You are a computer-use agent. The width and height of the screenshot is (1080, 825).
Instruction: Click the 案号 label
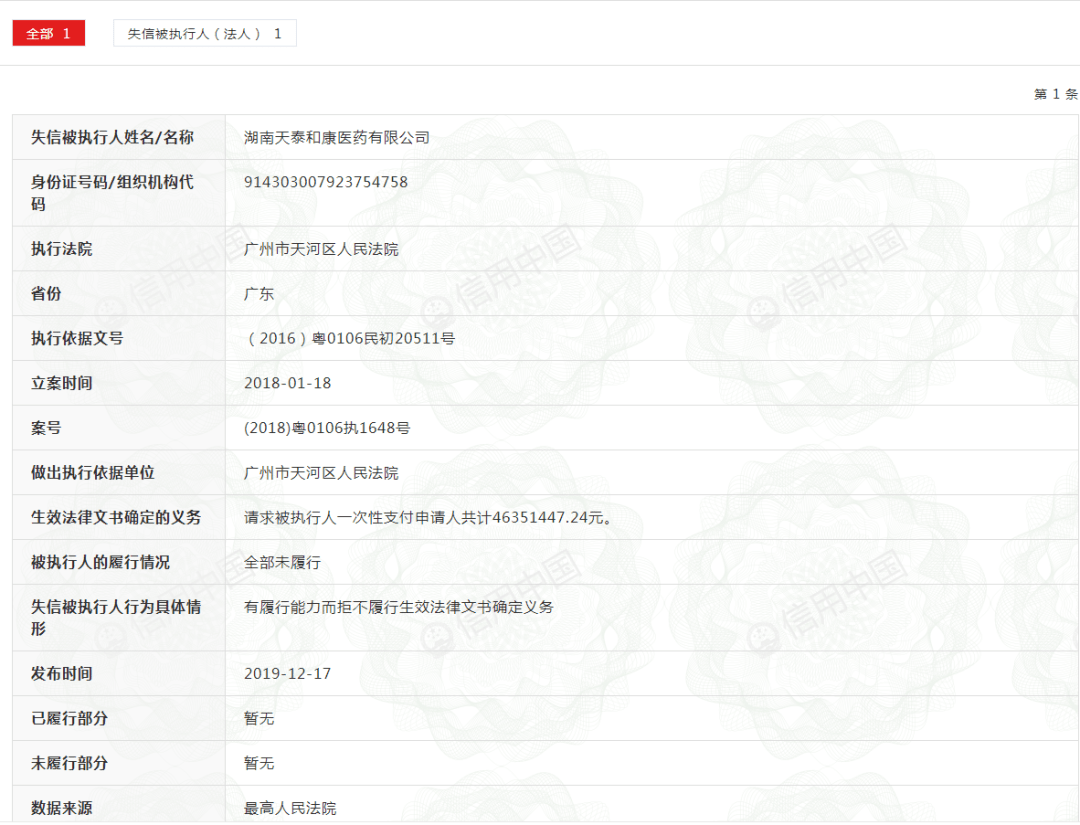coord(46,428)
